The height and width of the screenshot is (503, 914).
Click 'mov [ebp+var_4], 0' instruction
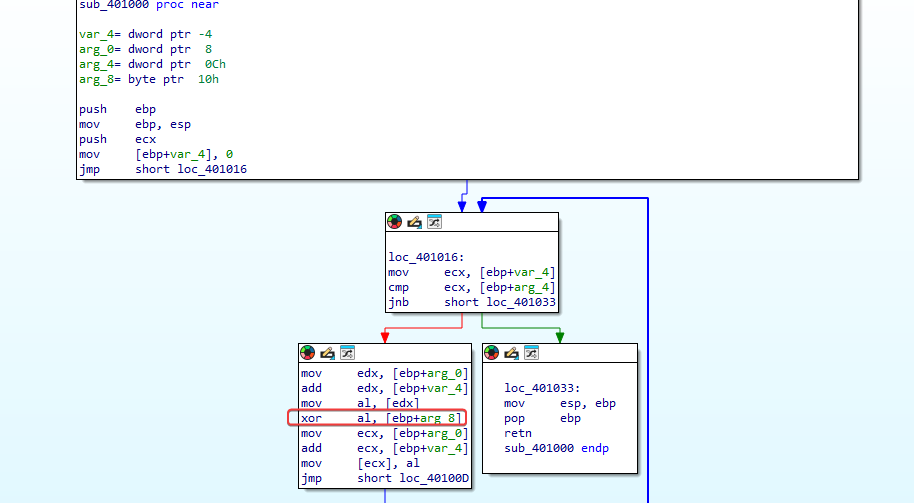(156, 154)
